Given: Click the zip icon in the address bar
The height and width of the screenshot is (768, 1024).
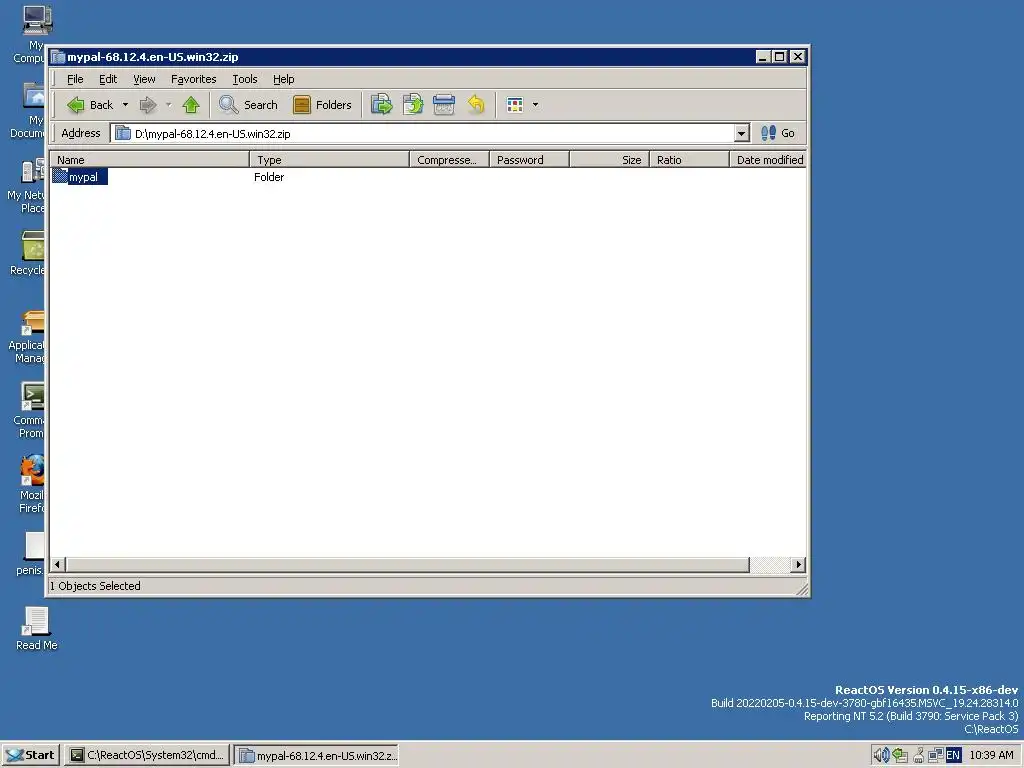Looking at the screenshot, I should pos(122,133).
